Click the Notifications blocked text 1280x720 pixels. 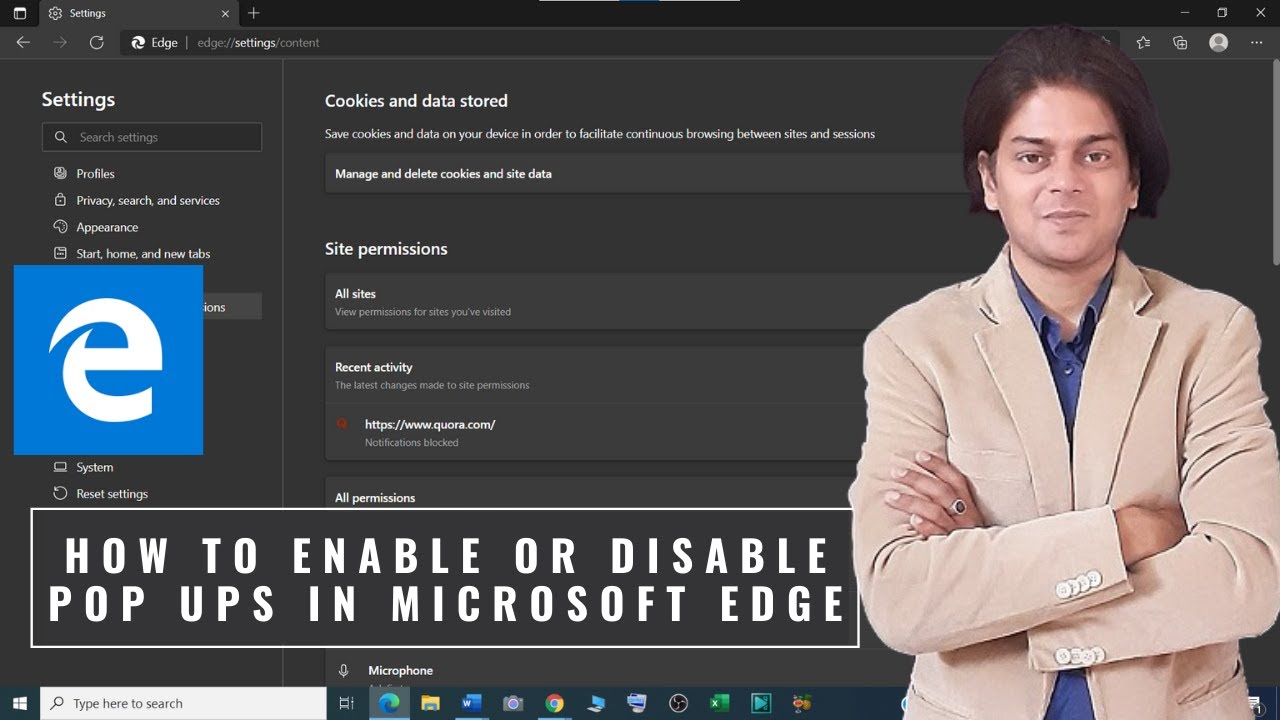coord(411,442)
